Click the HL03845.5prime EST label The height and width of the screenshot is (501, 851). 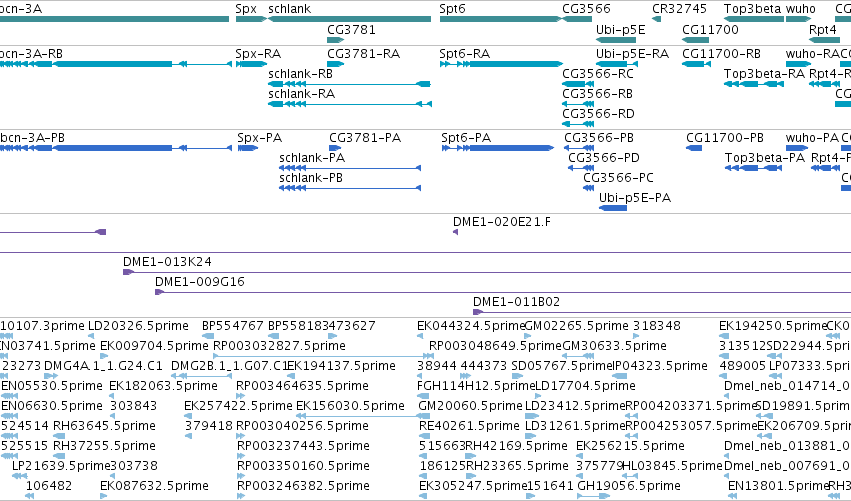click(672, 466)
